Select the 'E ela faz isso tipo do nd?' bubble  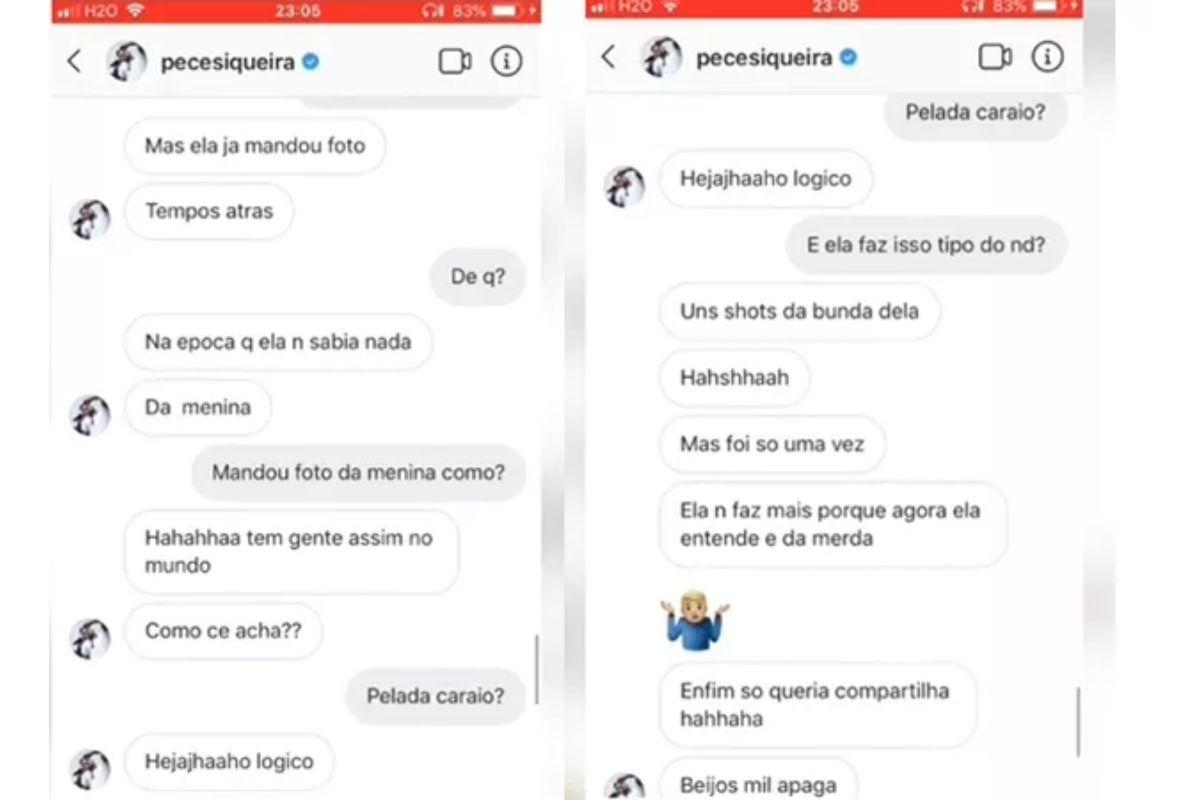click(926, 245)
